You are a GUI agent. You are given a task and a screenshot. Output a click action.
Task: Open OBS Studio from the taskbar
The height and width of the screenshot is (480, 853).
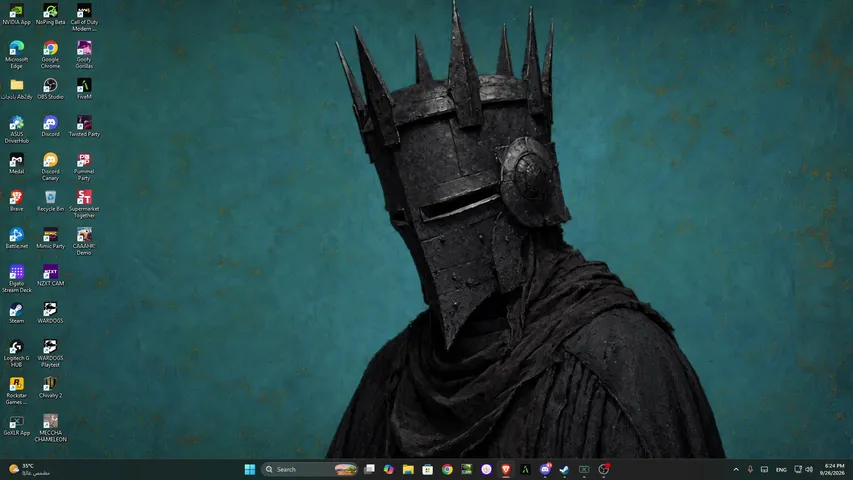[603, 469]
